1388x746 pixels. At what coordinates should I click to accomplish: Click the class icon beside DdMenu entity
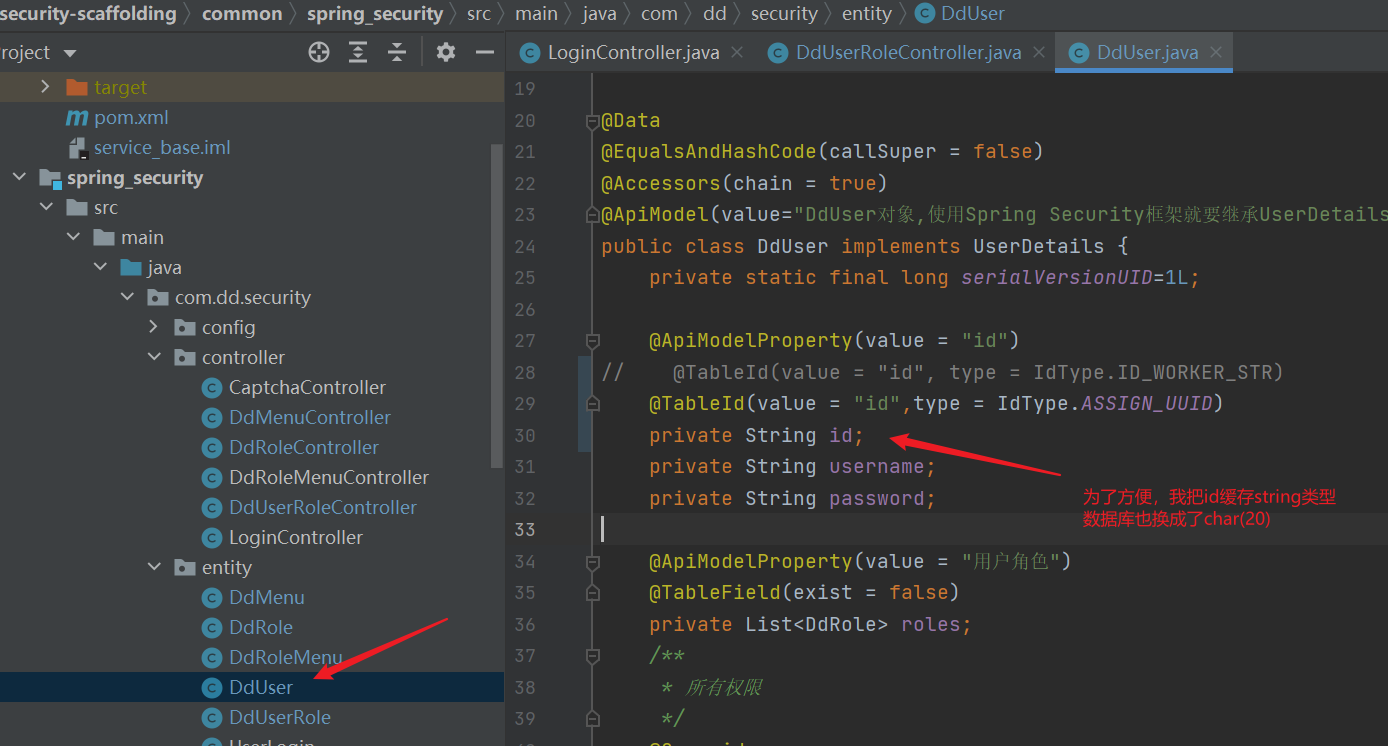click(x=210, y=597)
